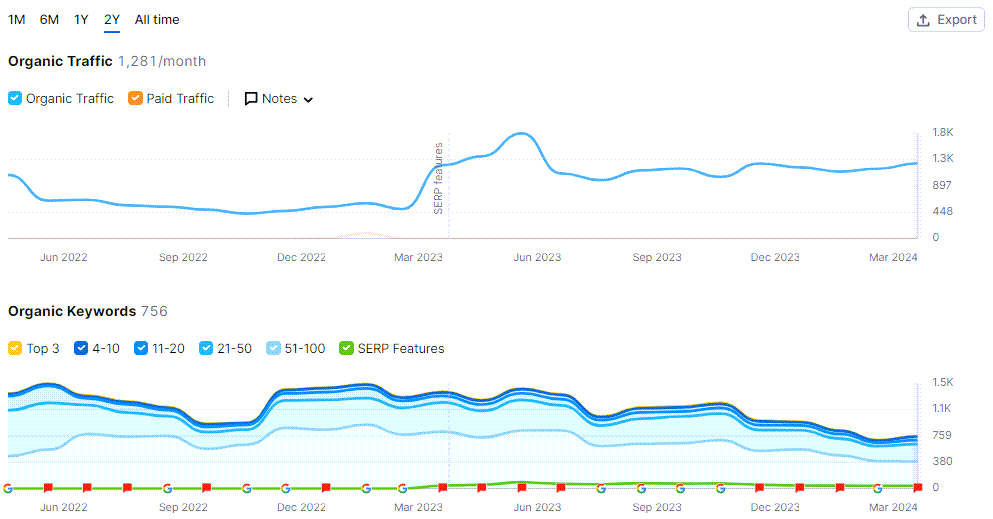Select the Google icon nearest the Sep 2022 label
Screen dimensions: 993x519
pos(166,488)
